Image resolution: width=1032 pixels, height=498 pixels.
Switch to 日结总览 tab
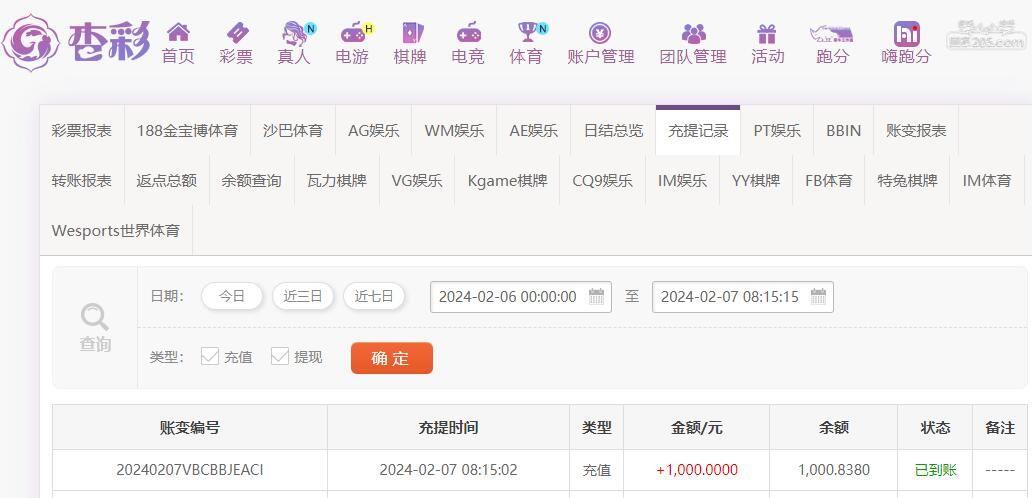pos(613,130)
